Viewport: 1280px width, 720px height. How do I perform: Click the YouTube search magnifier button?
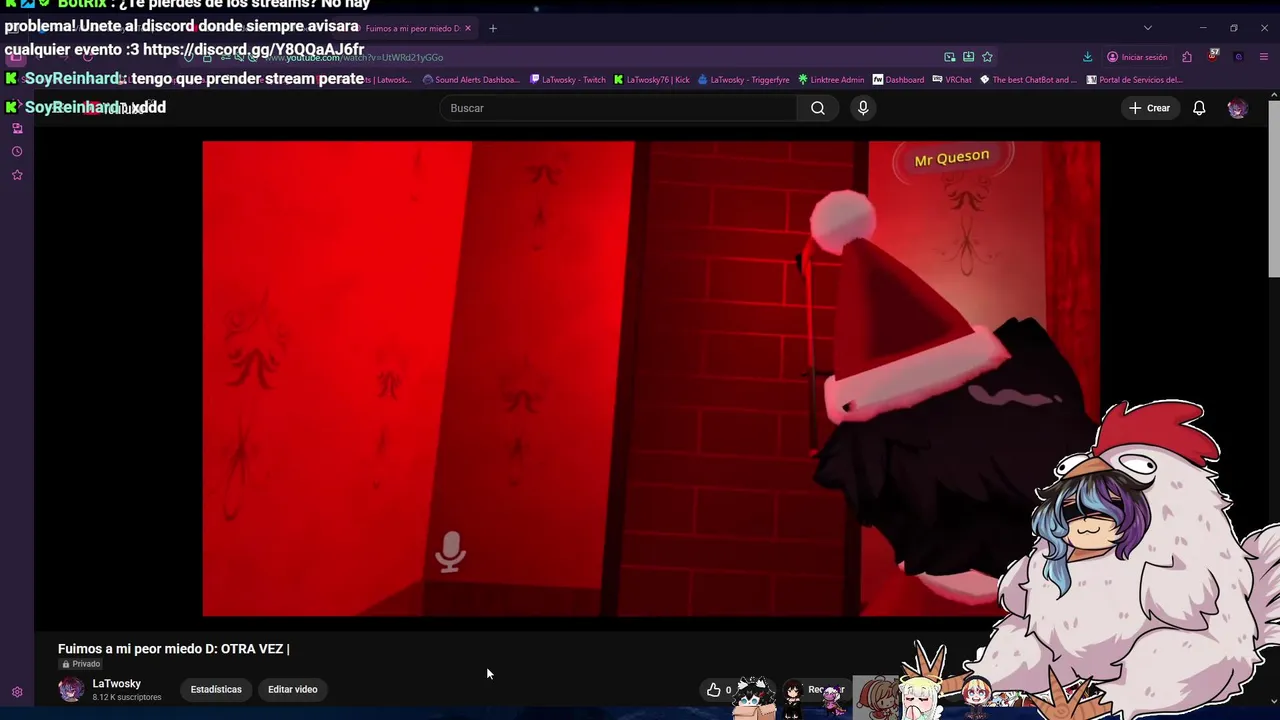click(x=818, y=108)
